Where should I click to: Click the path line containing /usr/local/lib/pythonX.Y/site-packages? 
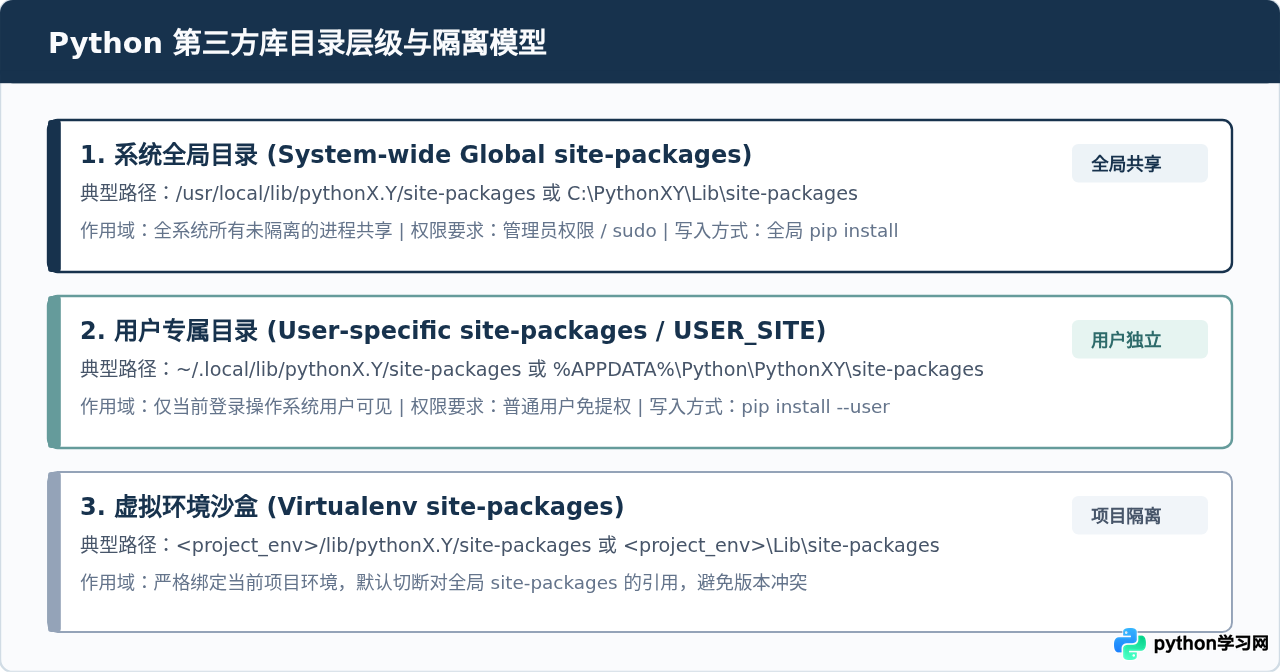469,193
